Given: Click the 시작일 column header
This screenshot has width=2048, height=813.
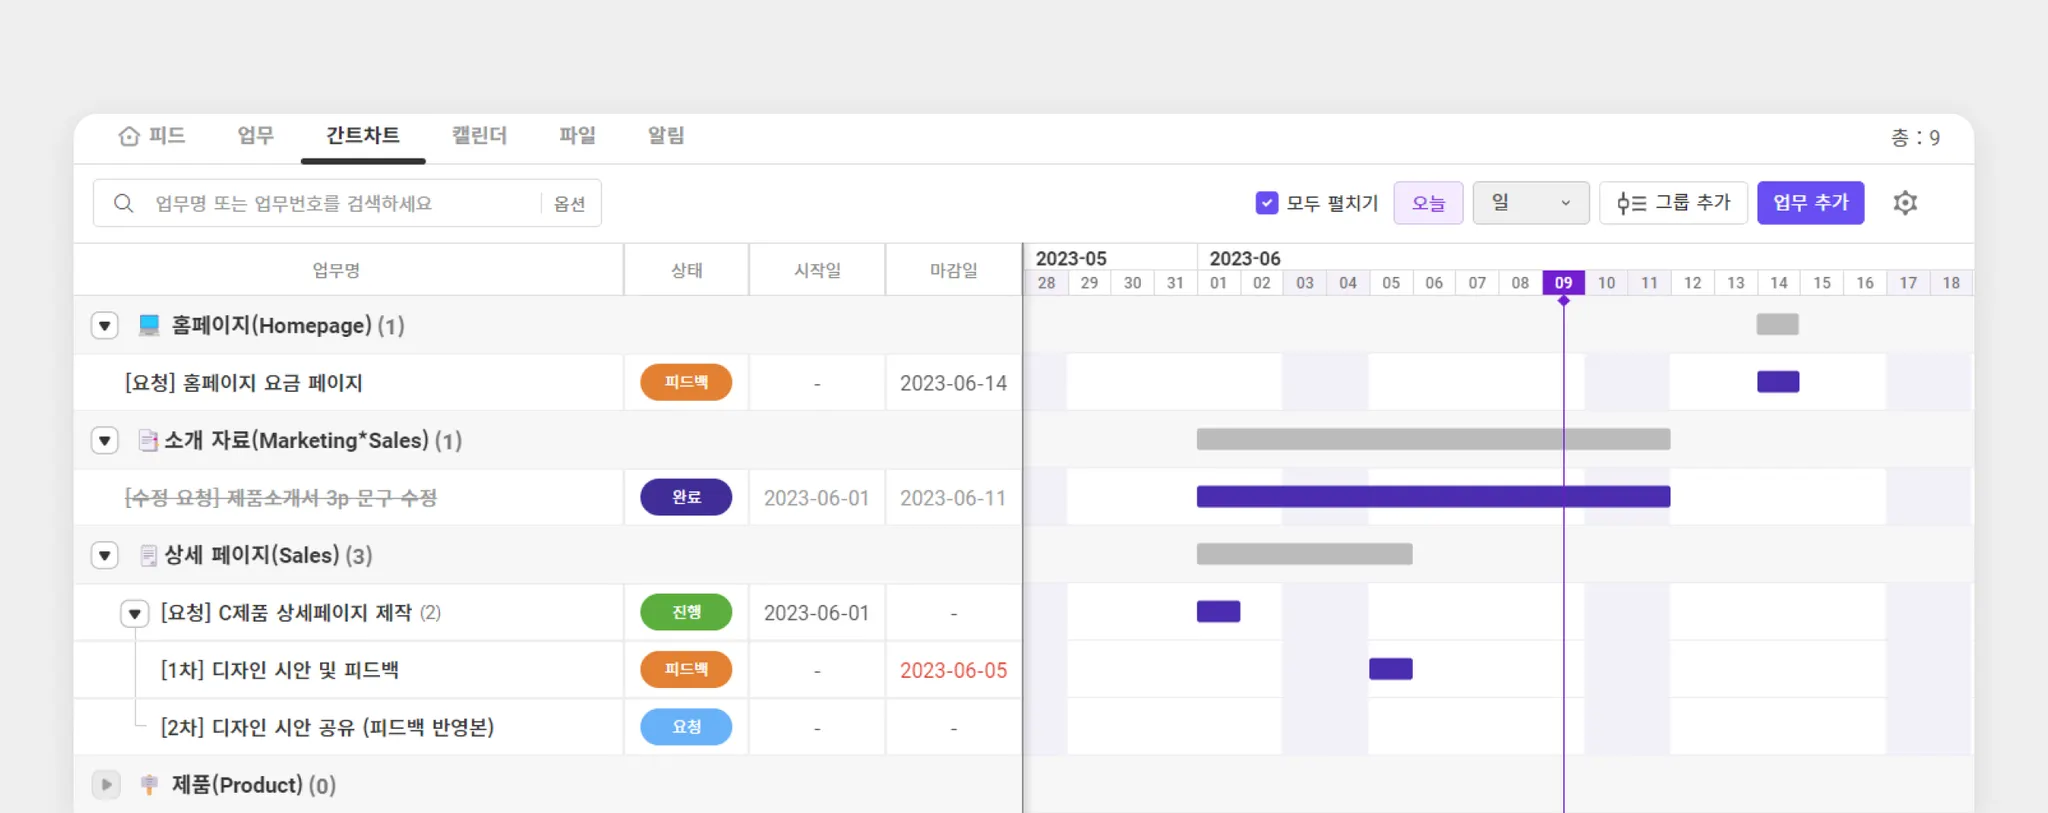Looking at the screenshot, I should (817, 271).
